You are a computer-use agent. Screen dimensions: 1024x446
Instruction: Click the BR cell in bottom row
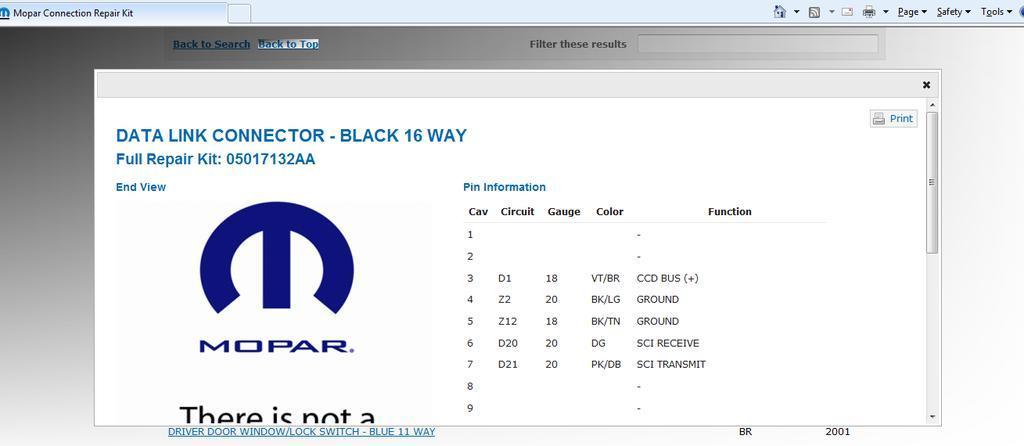coord(745,432)
